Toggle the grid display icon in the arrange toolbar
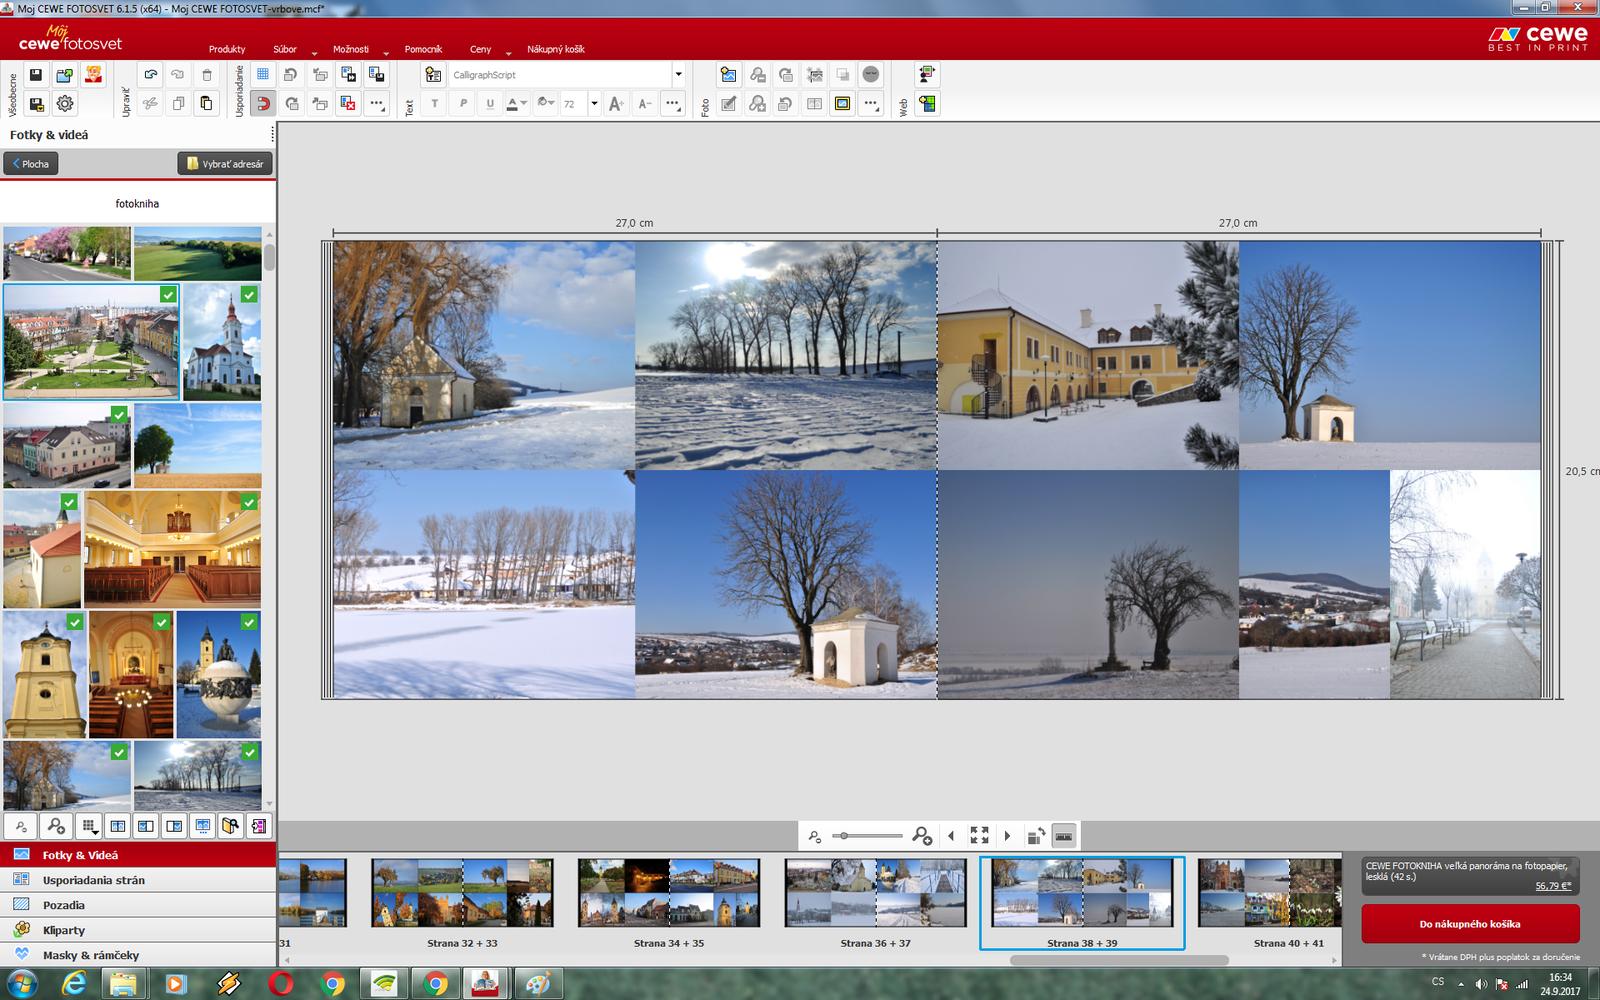The image size is (1600, 1000). pyautogui.click(x=263, y=75)
